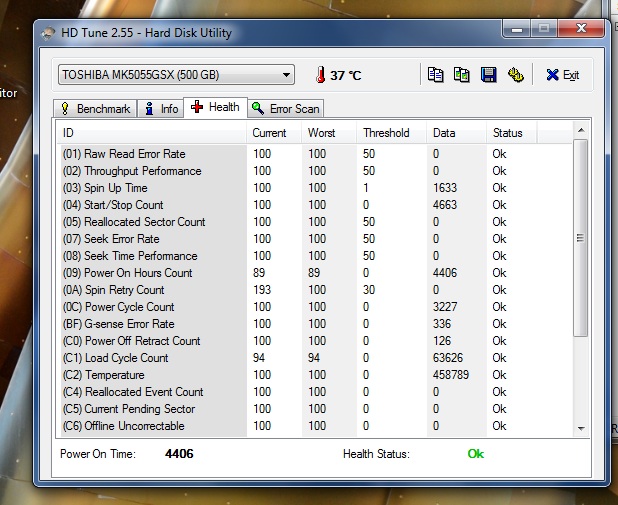Open the TOSHIBA MK5055GSX drive dropdown
Image resolution: width=618 pixels, height=505 pixels.
click(x=176, y=75)
